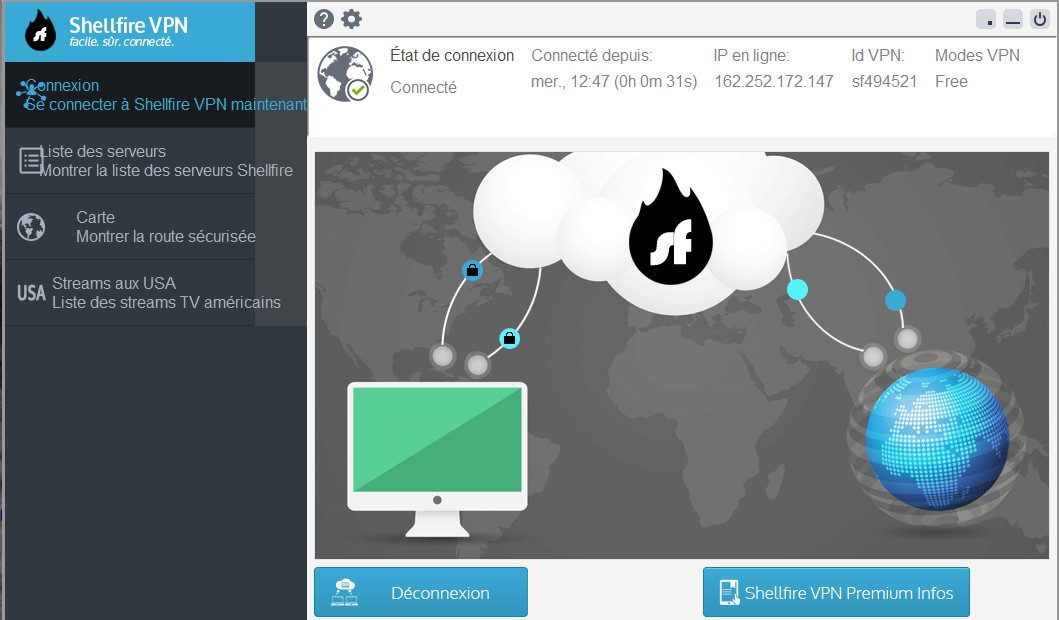This screenshot has width=1059, height=620.
Task: Click the État de connexion label
Action: 452,55
